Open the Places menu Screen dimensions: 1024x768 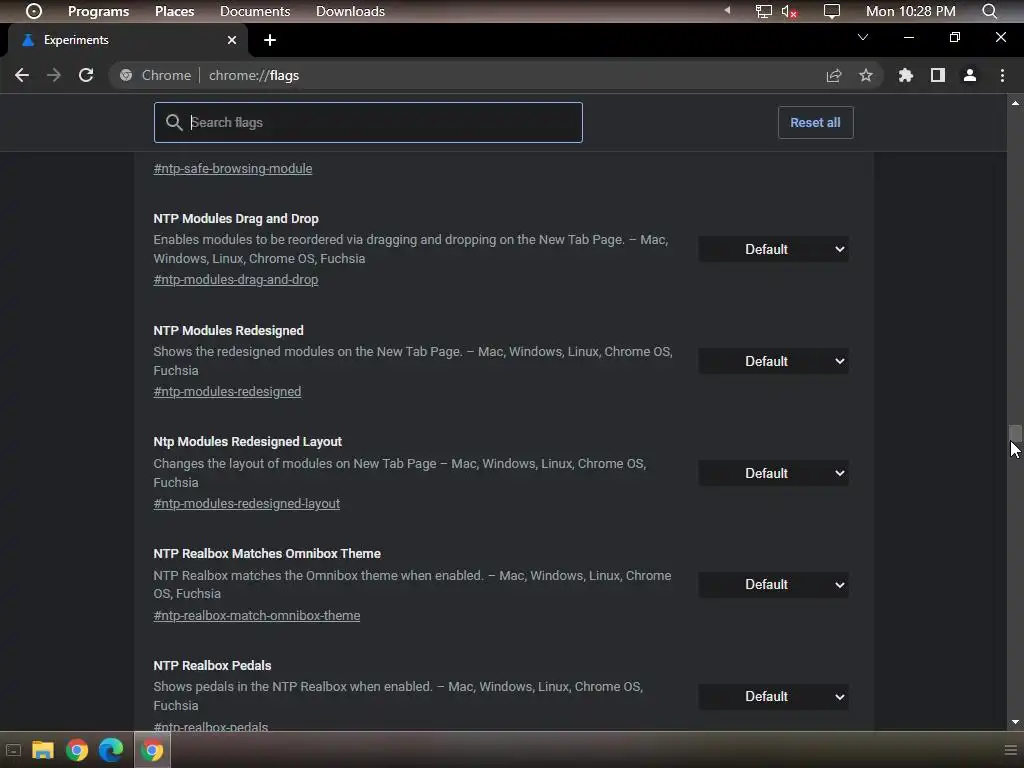[174, 11]
